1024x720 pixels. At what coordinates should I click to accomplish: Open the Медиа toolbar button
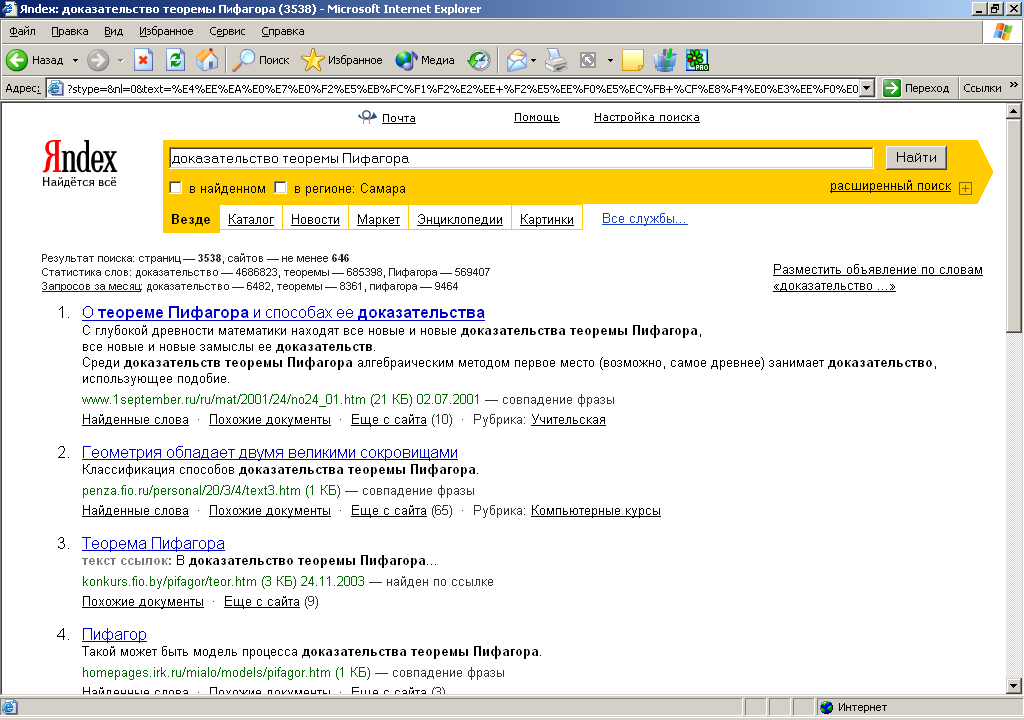424,60
